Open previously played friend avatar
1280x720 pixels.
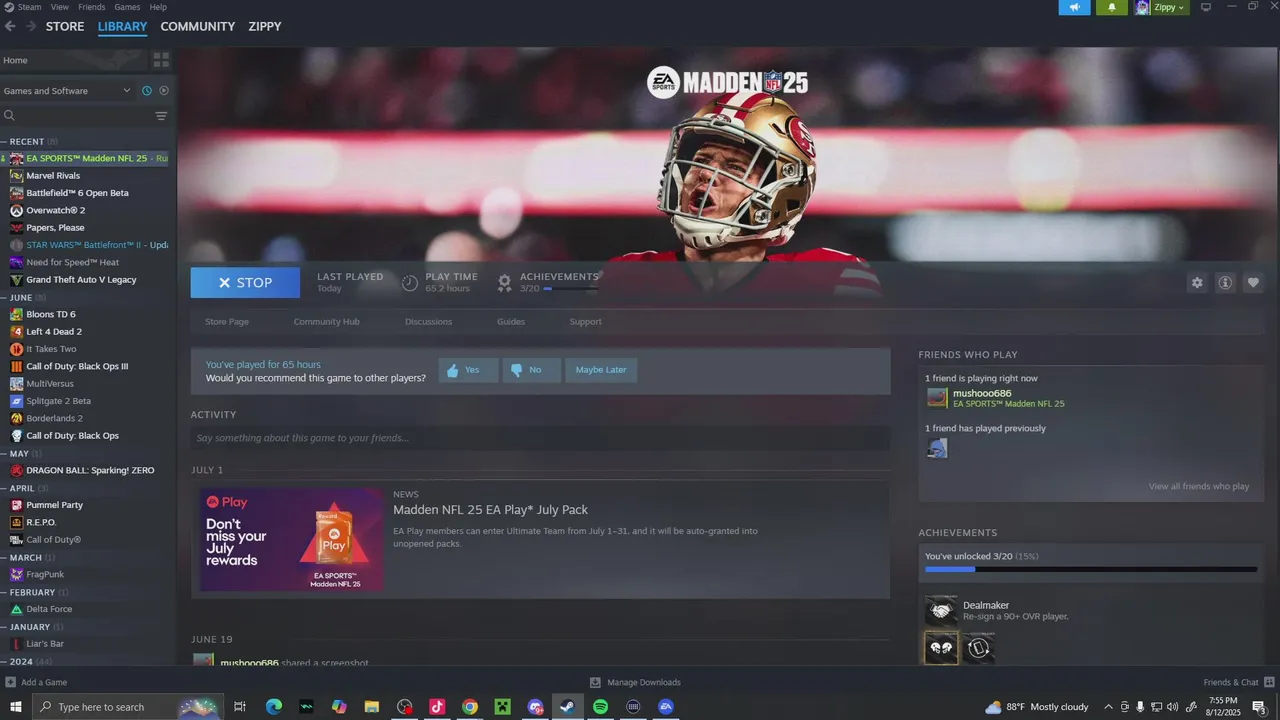937,448
